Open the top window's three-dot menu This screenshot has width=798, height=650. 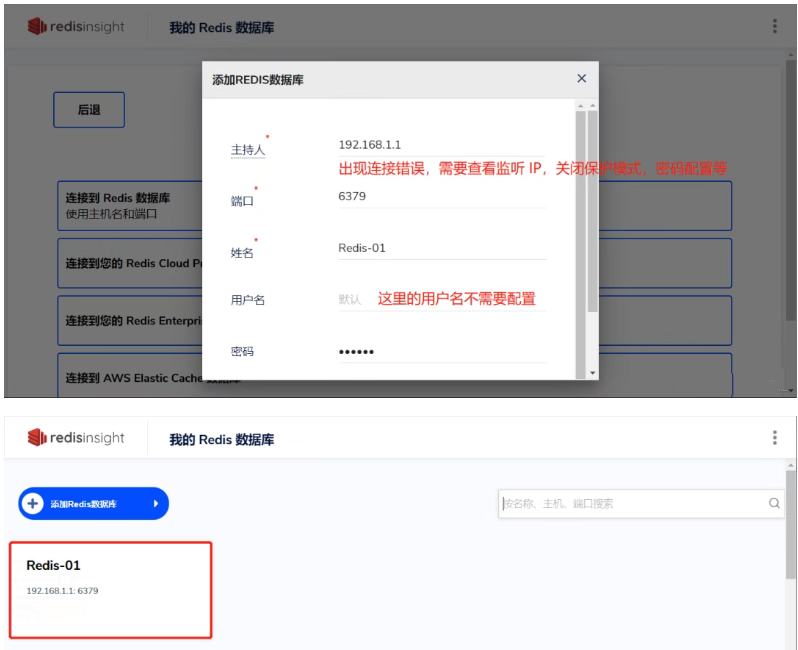775,26
